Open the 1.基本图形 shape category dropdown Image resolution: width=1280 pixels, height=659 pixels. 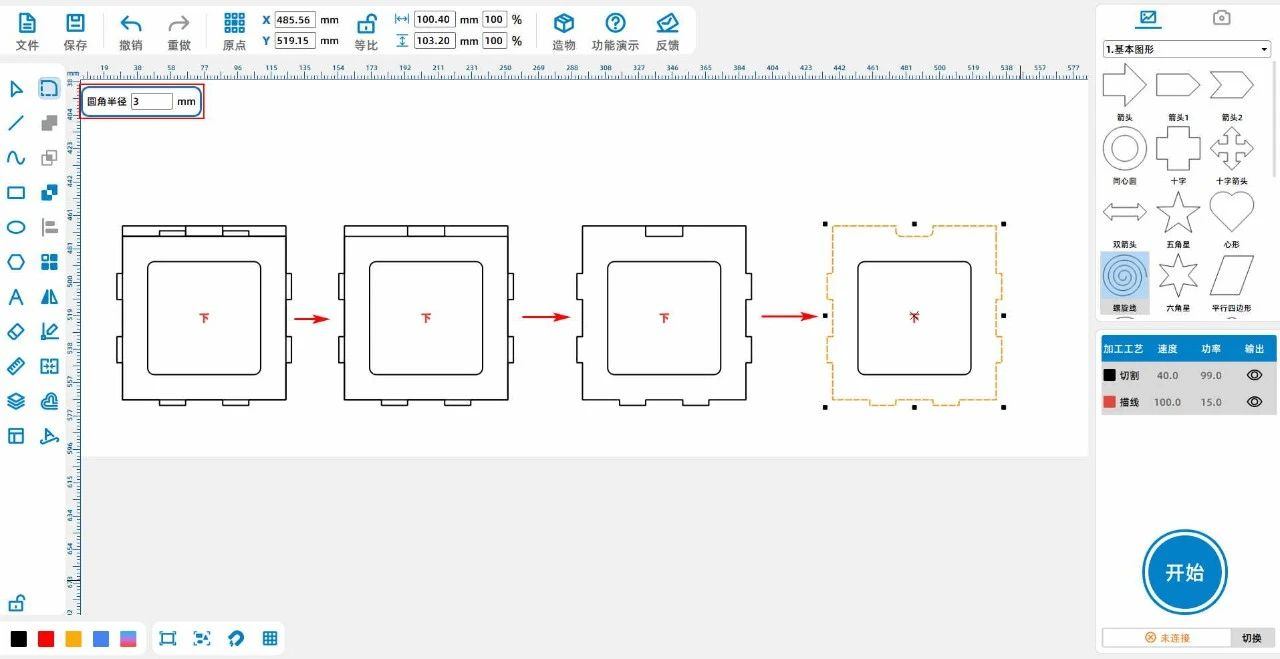pyautogui.click(x=1186, y=49)
